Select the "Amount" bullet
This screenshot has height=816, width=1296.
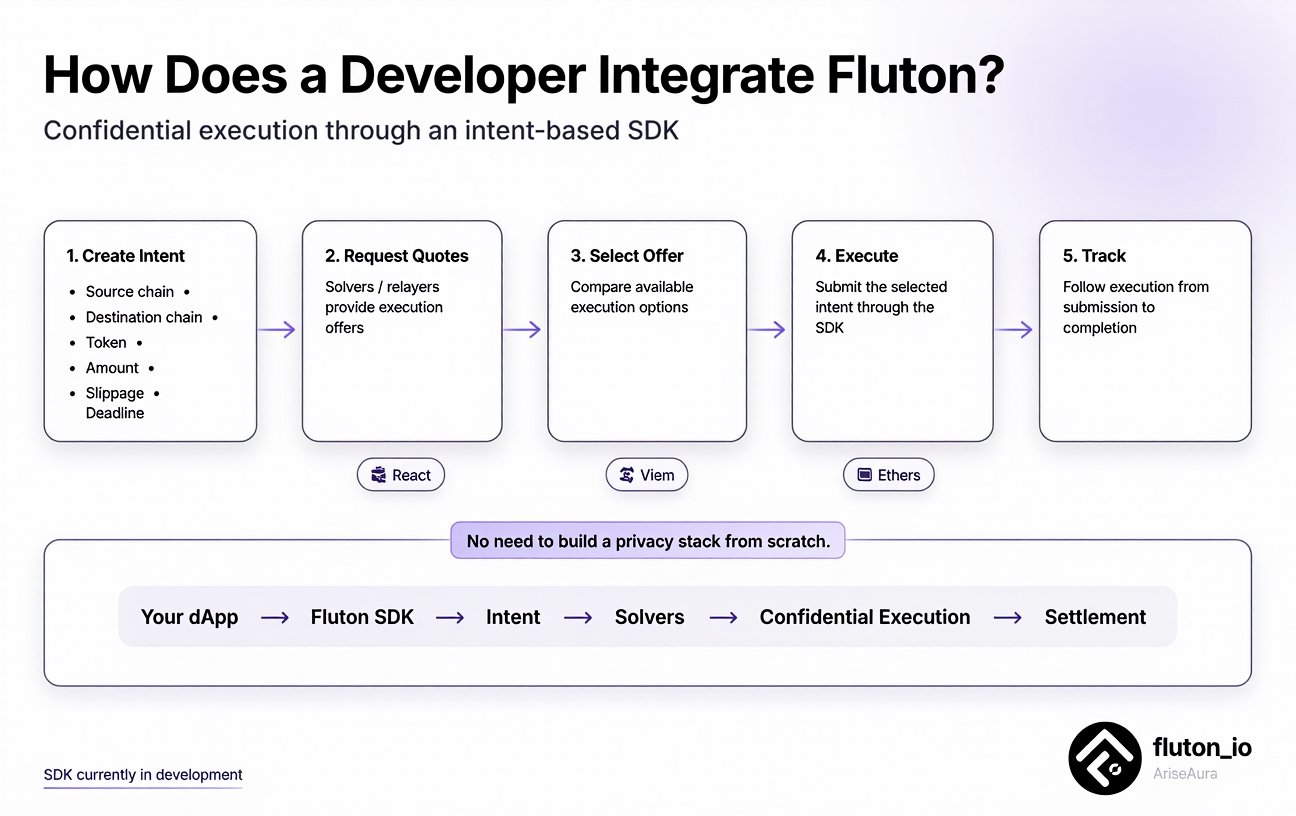(112, 368)
